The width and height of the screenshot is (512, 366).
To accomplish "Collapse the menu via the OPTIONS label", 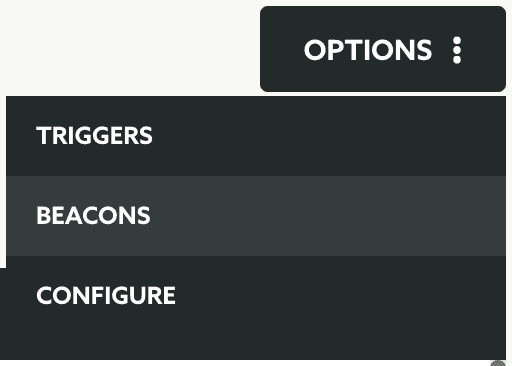I will [368, 50].
